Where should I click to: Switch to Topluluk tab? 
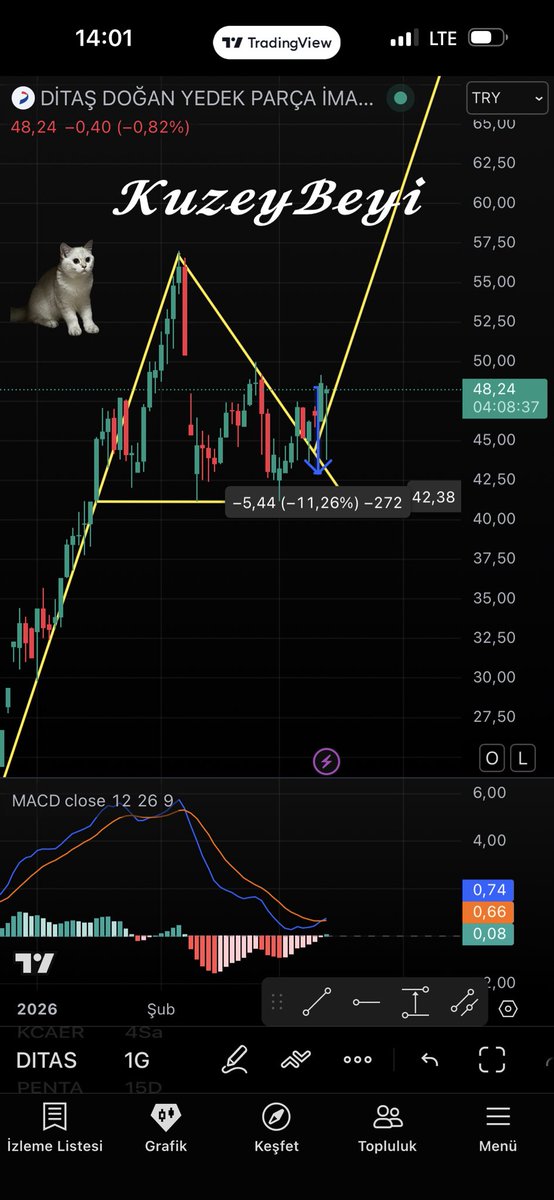tap(387, 1128)
